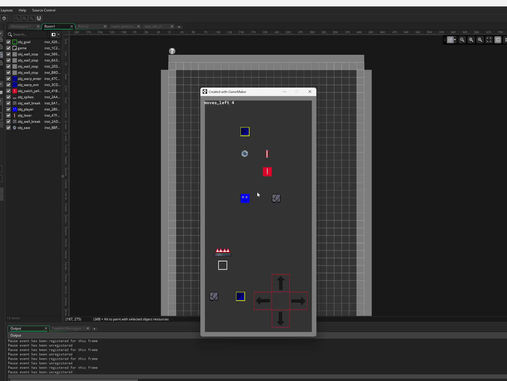The height and width of the screenshot is (381, 507).
Task: Switch to the Room1 tab
Action: [x=58, y=26]
